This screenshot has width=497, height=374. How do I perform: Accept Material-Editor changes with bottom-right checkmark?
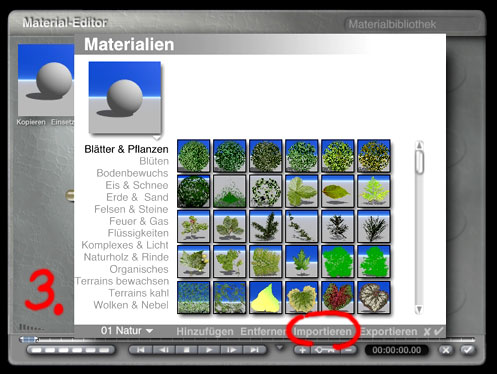(x=468, y=350)
